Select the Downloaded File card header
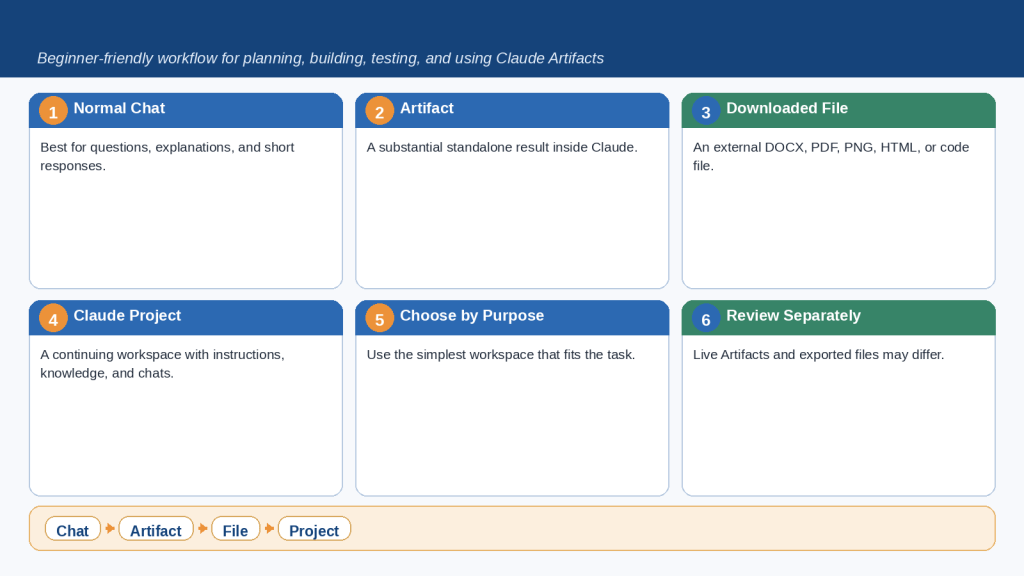The height and width of the screenshot is (576, 1024). pos(839,110)
